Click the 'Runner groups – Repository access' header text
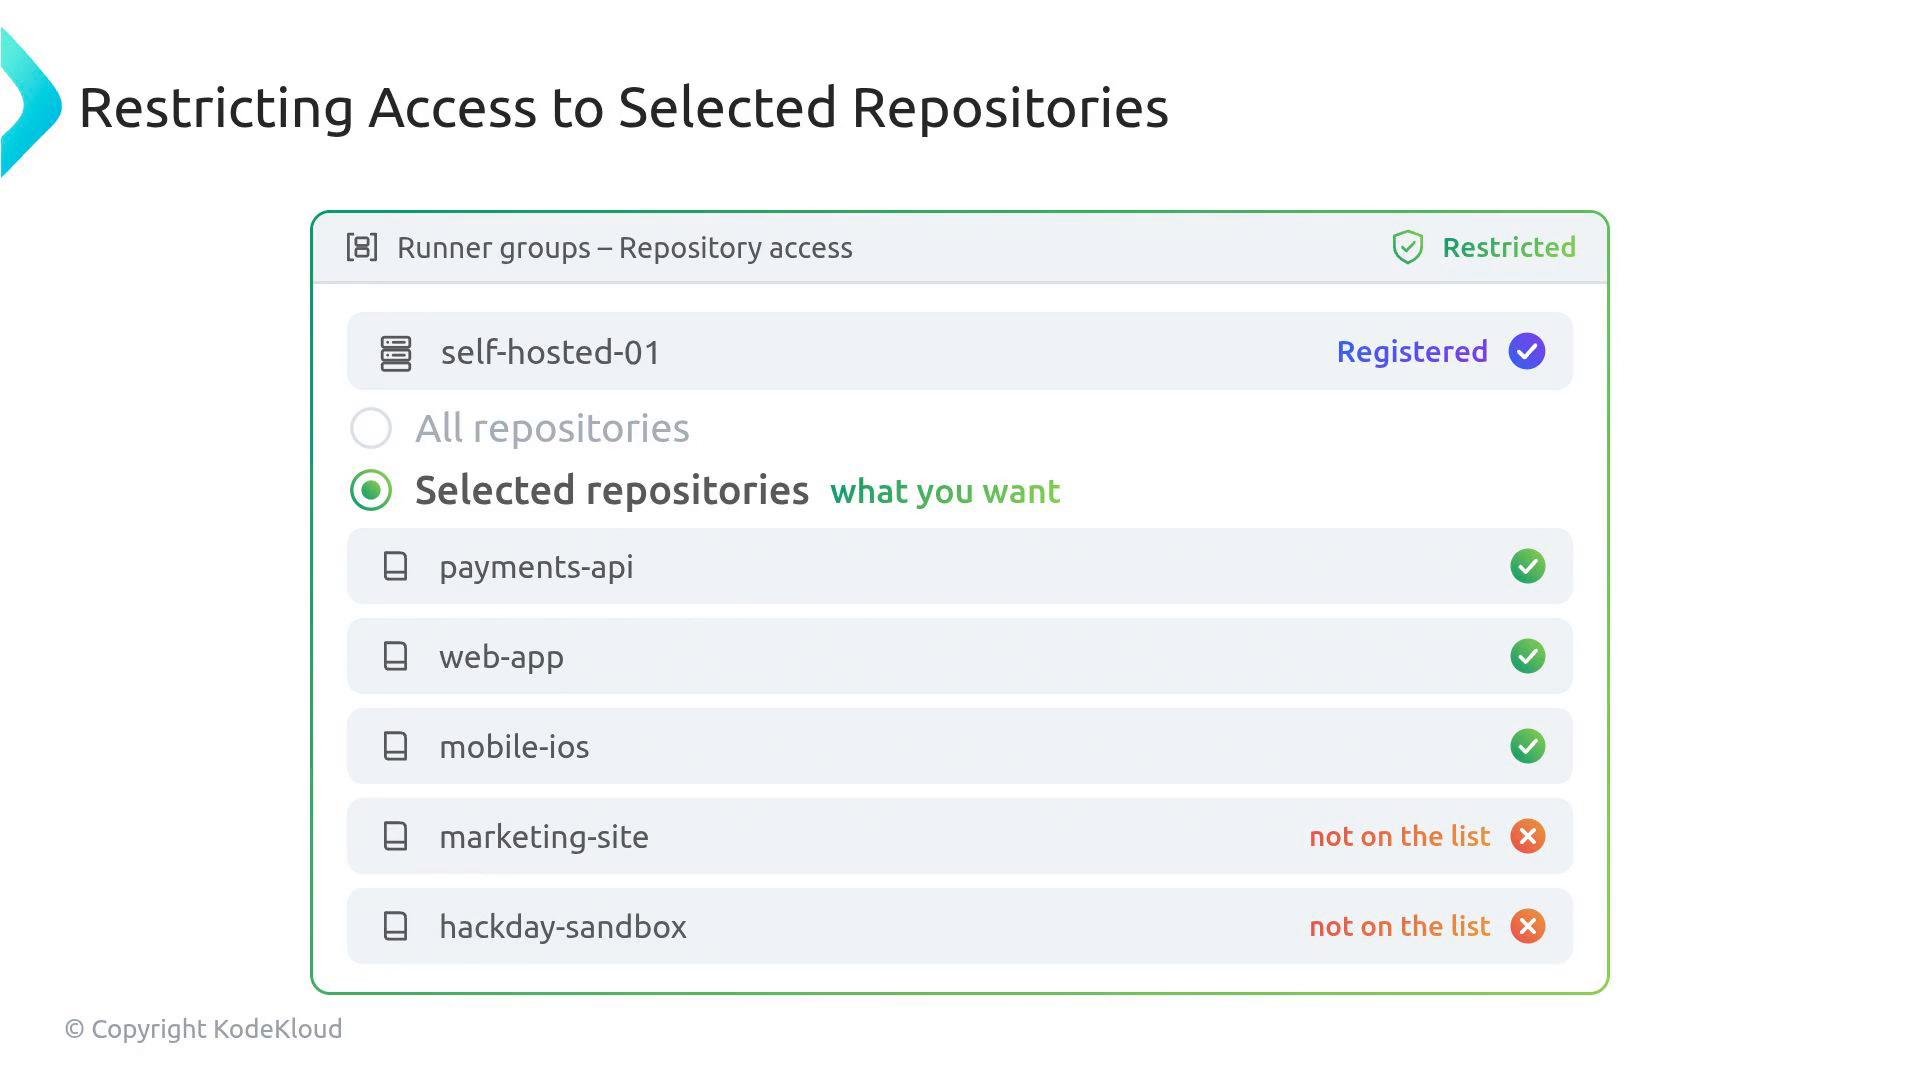 [x=625, y=248]
